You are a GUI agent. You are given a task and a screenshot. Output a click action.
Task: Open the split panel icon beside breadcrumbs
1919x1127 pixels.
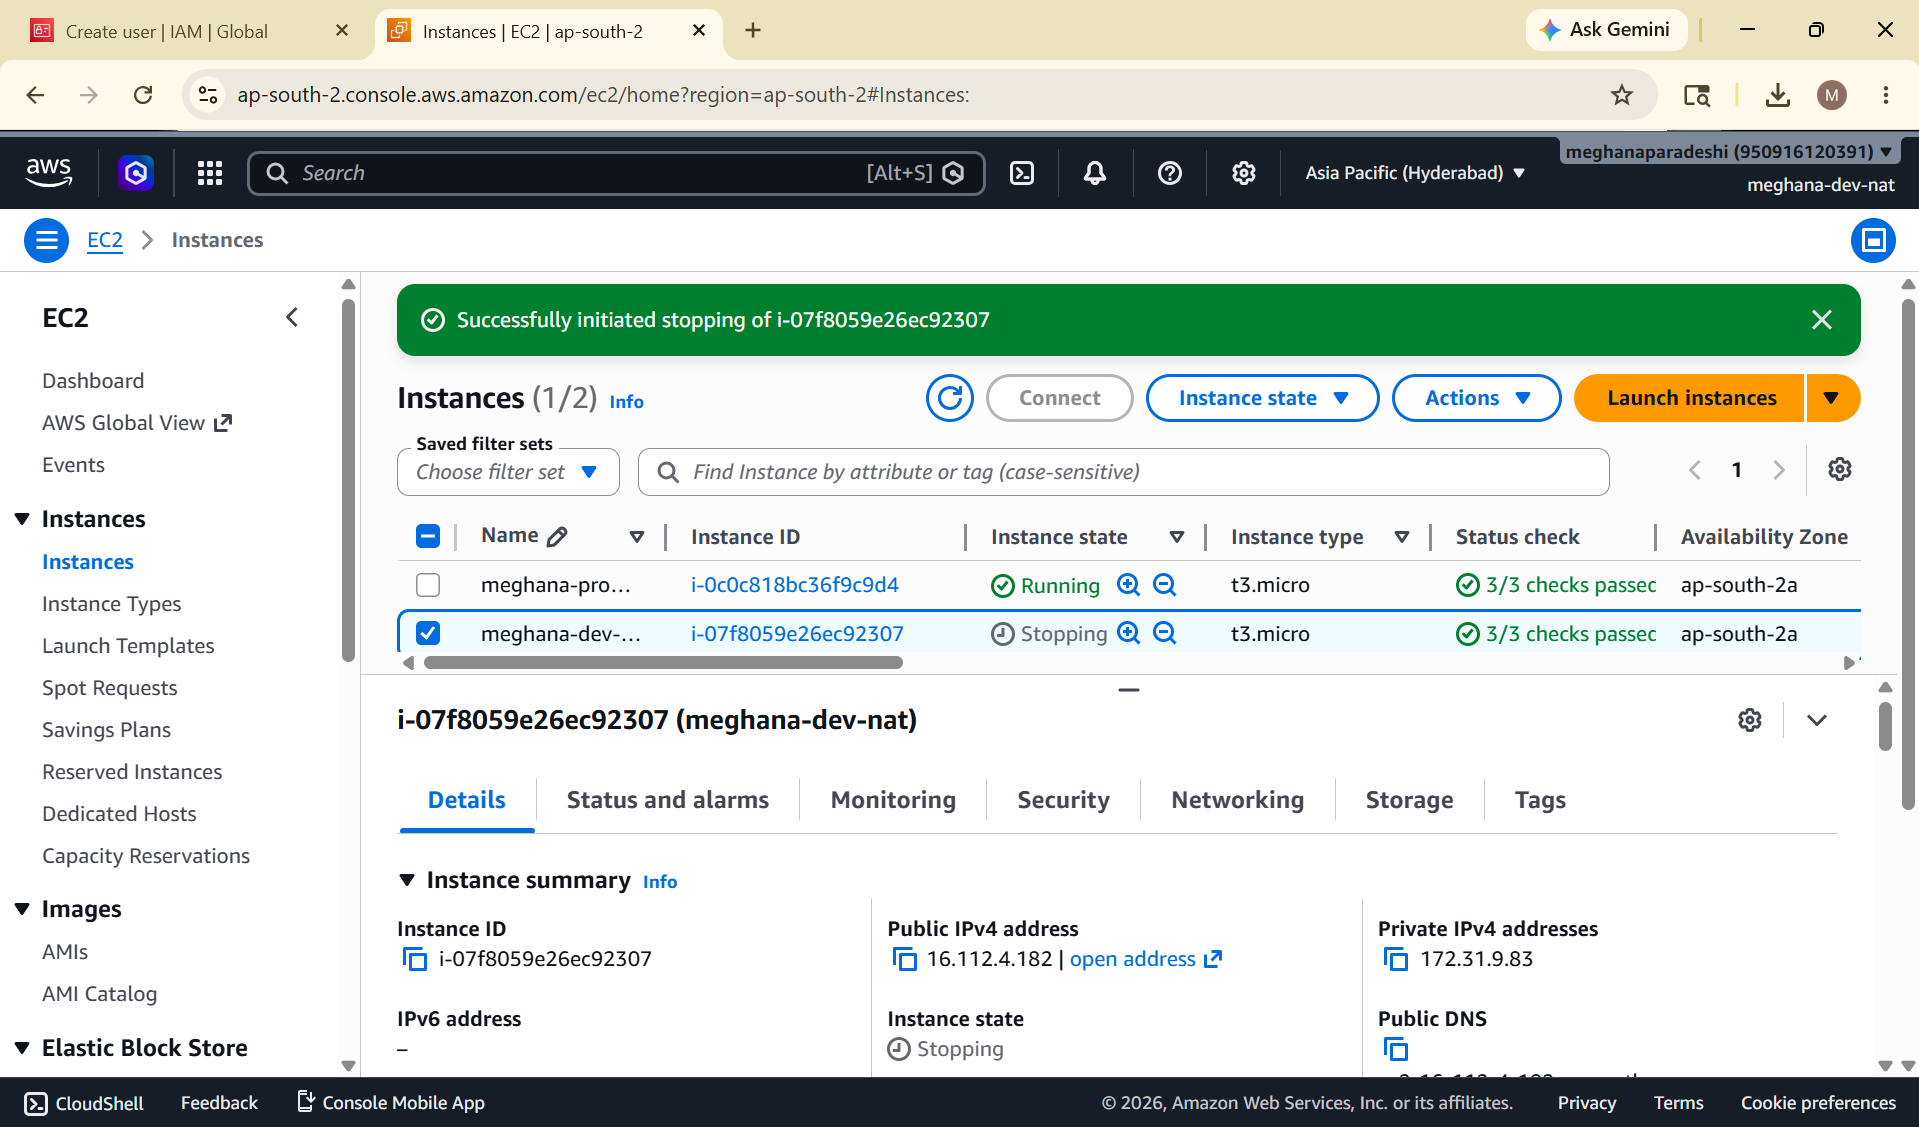(1873, 240)
